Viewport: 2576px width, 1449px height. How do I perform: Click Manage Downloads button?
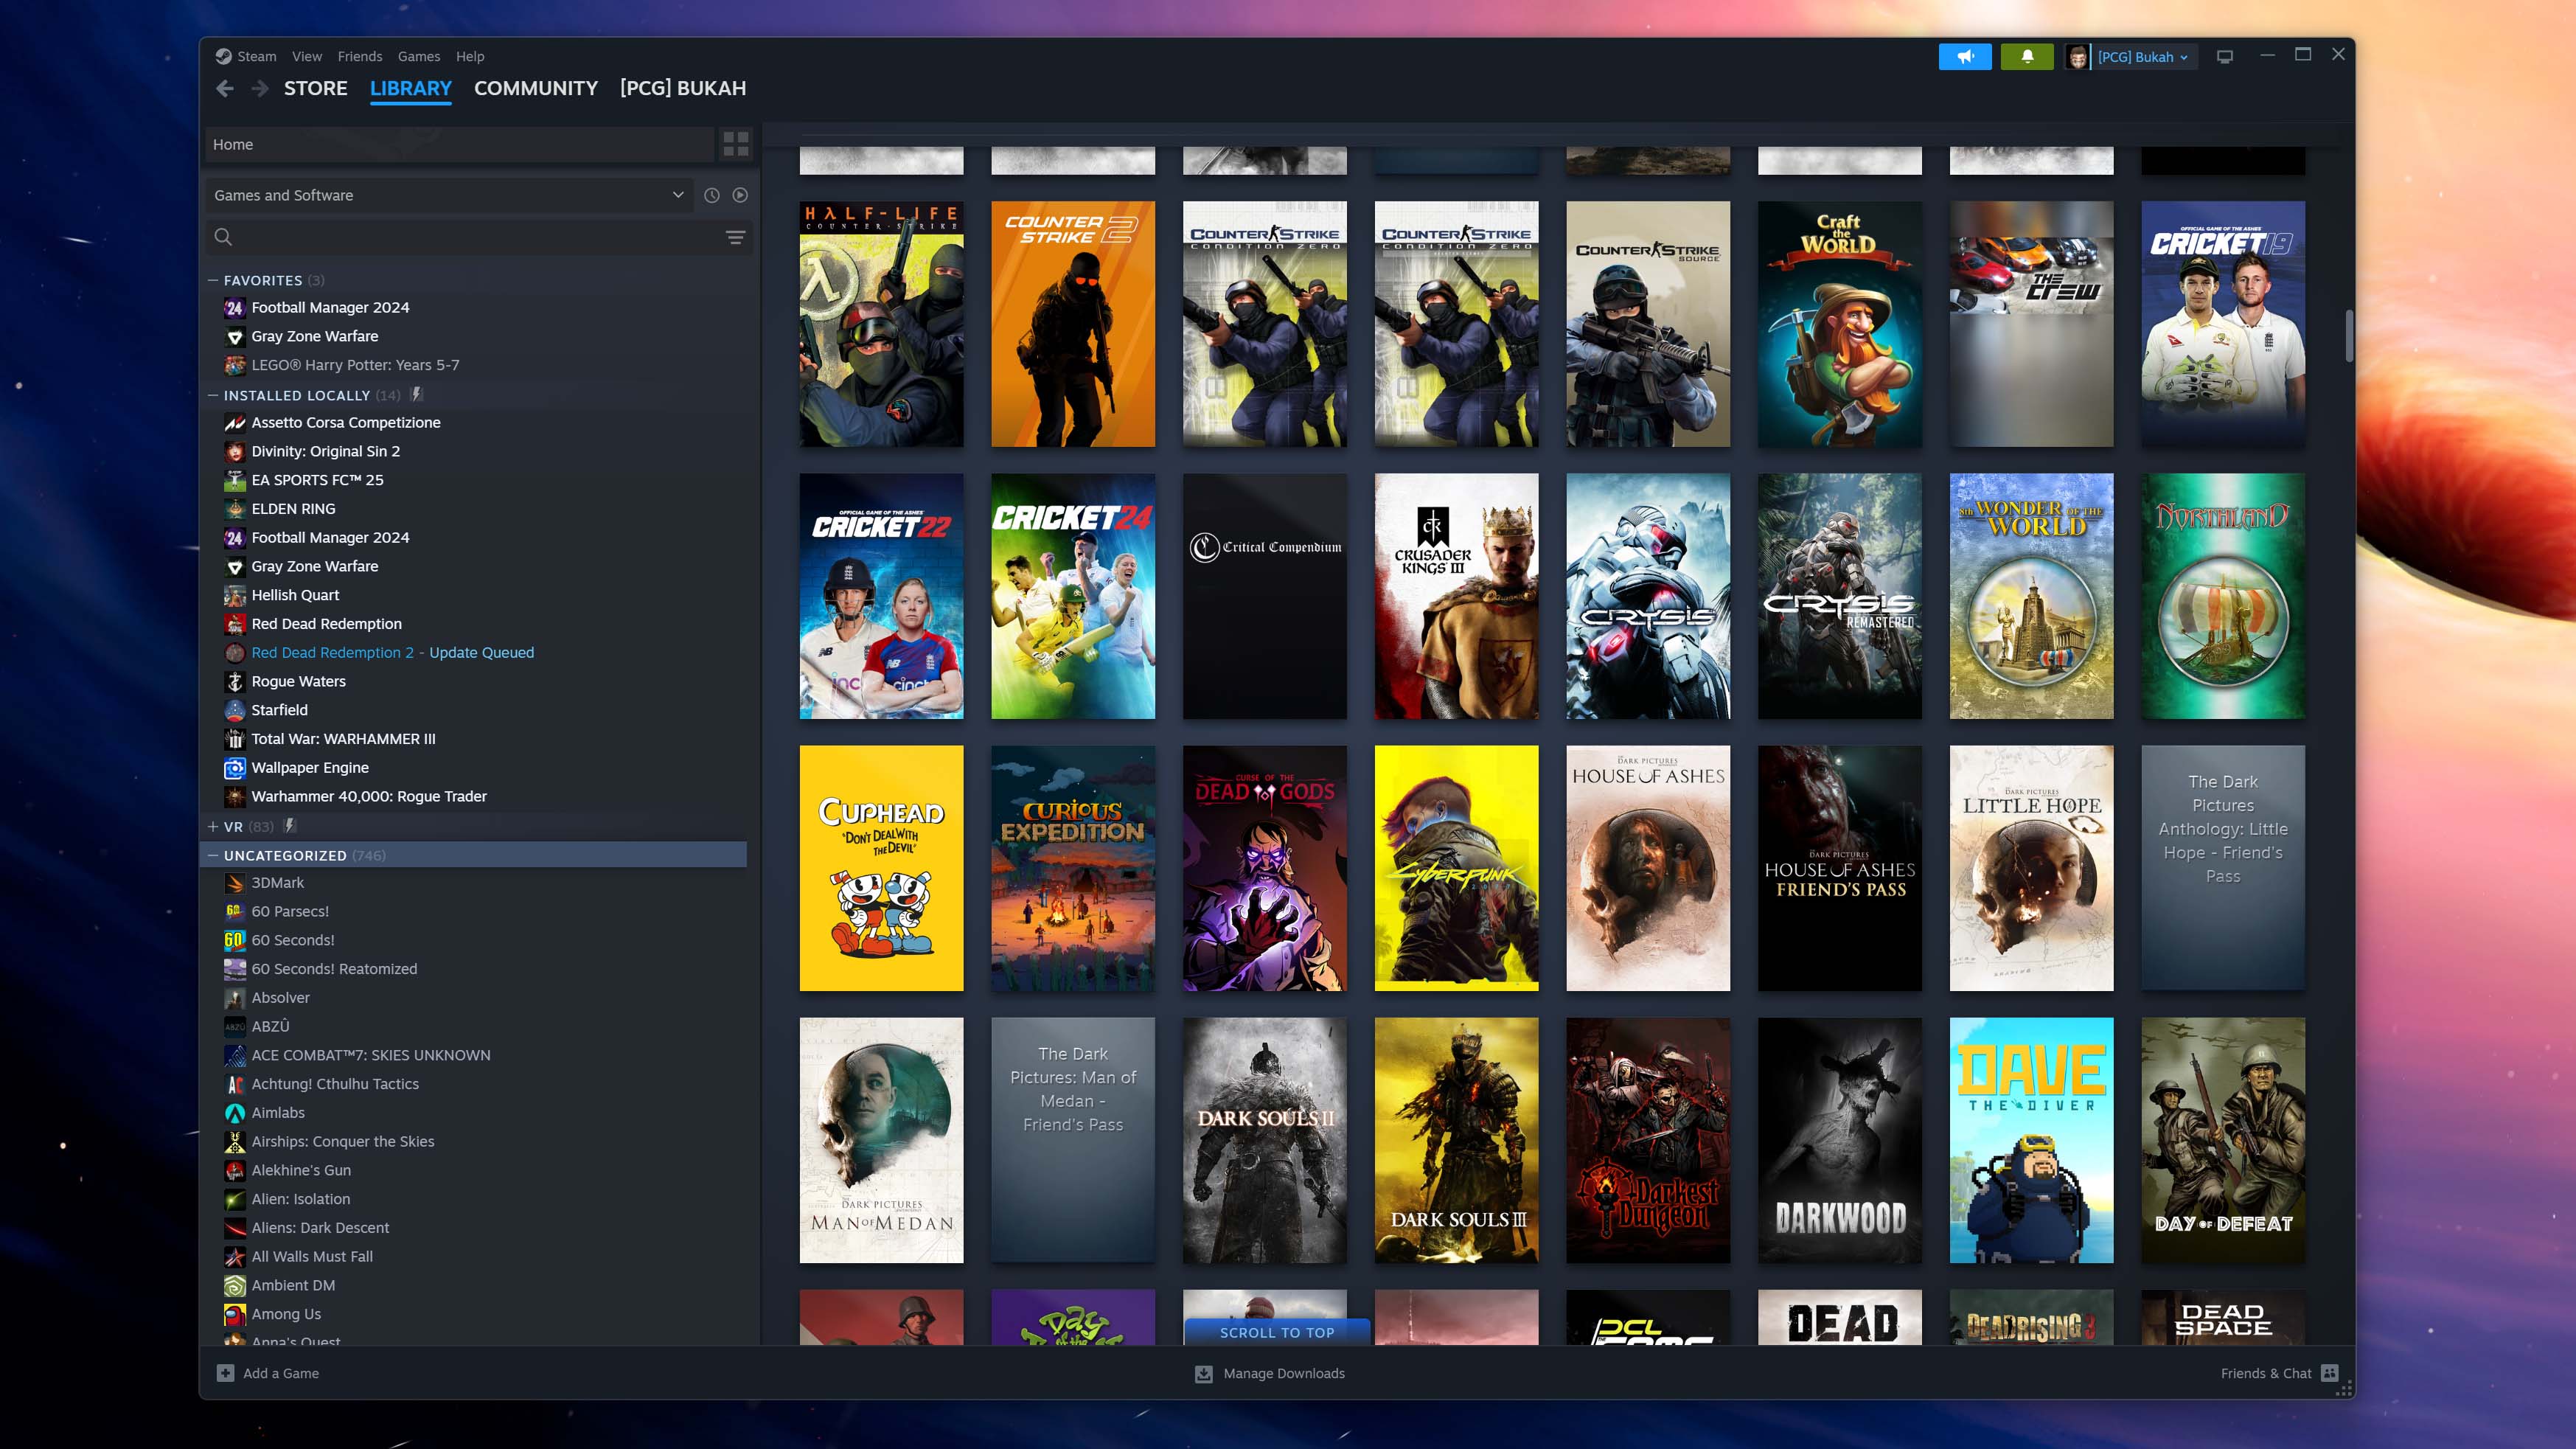(x=1270, y=1373)
